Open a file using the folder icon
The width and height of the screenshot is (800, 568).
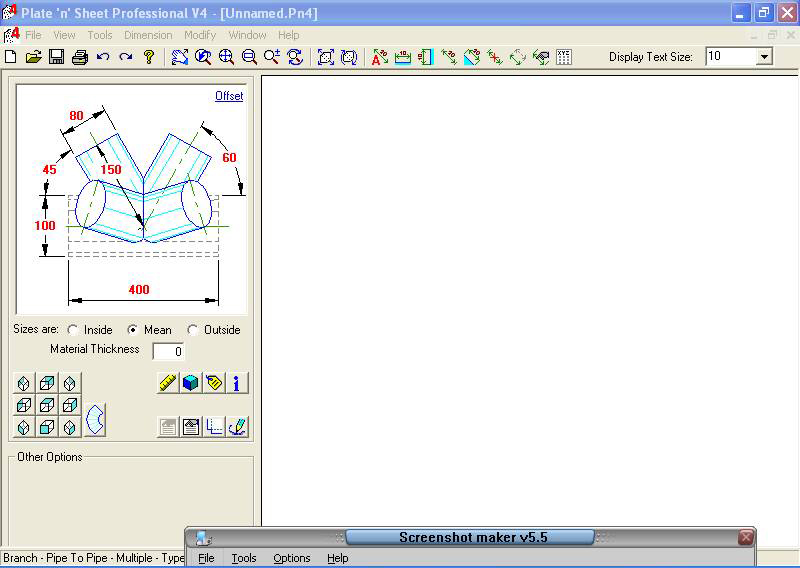33,57
